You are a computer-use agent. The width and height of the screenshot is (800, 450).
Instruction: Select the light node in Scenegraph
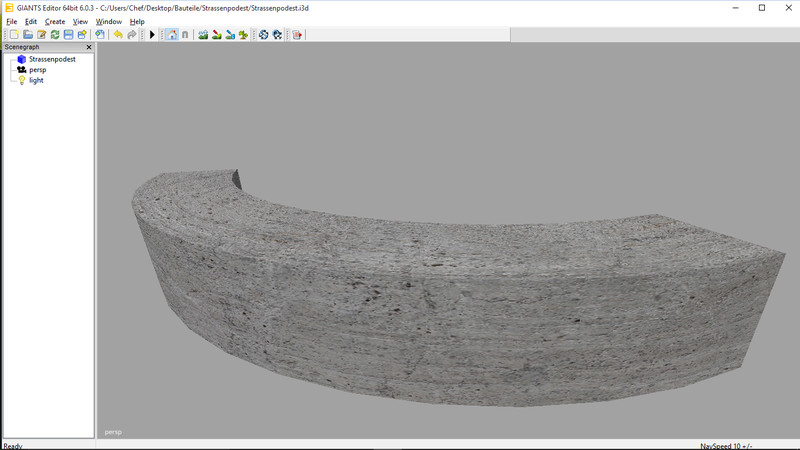click(x=36, y=80)
